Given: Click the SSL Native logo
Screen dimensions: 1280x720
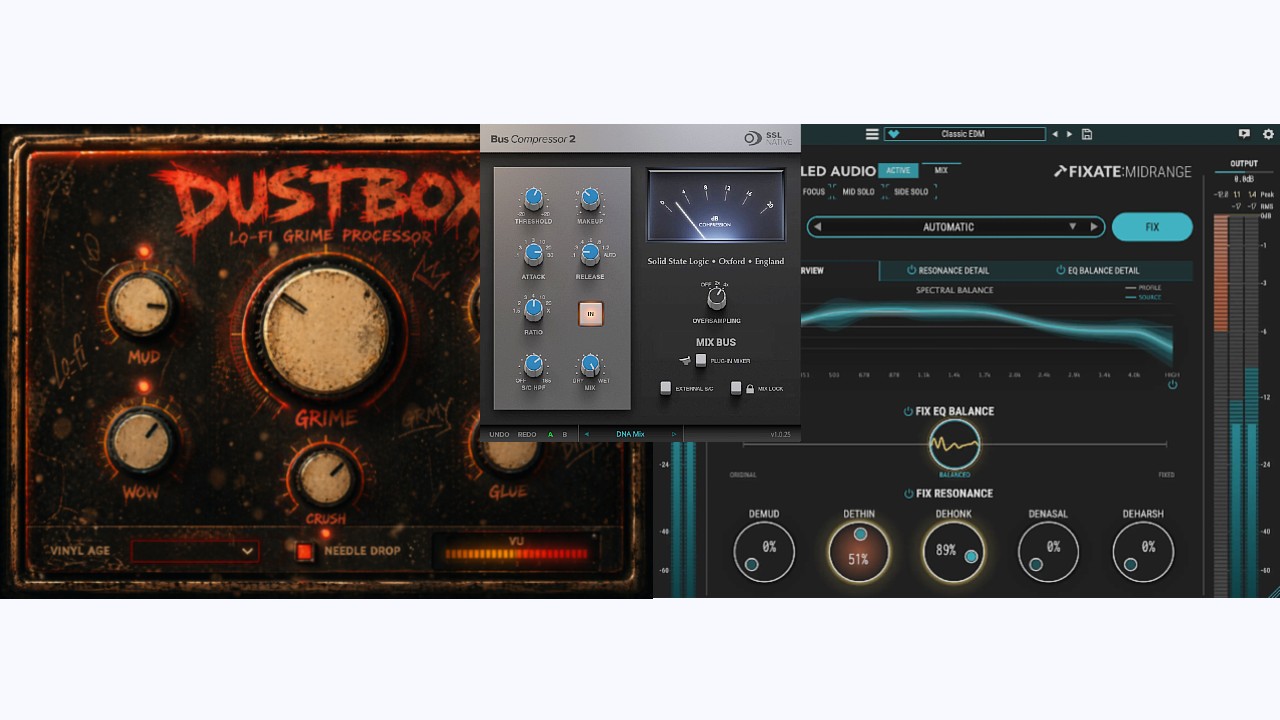Looking at the screenshot, I should (x=767, y=138).
